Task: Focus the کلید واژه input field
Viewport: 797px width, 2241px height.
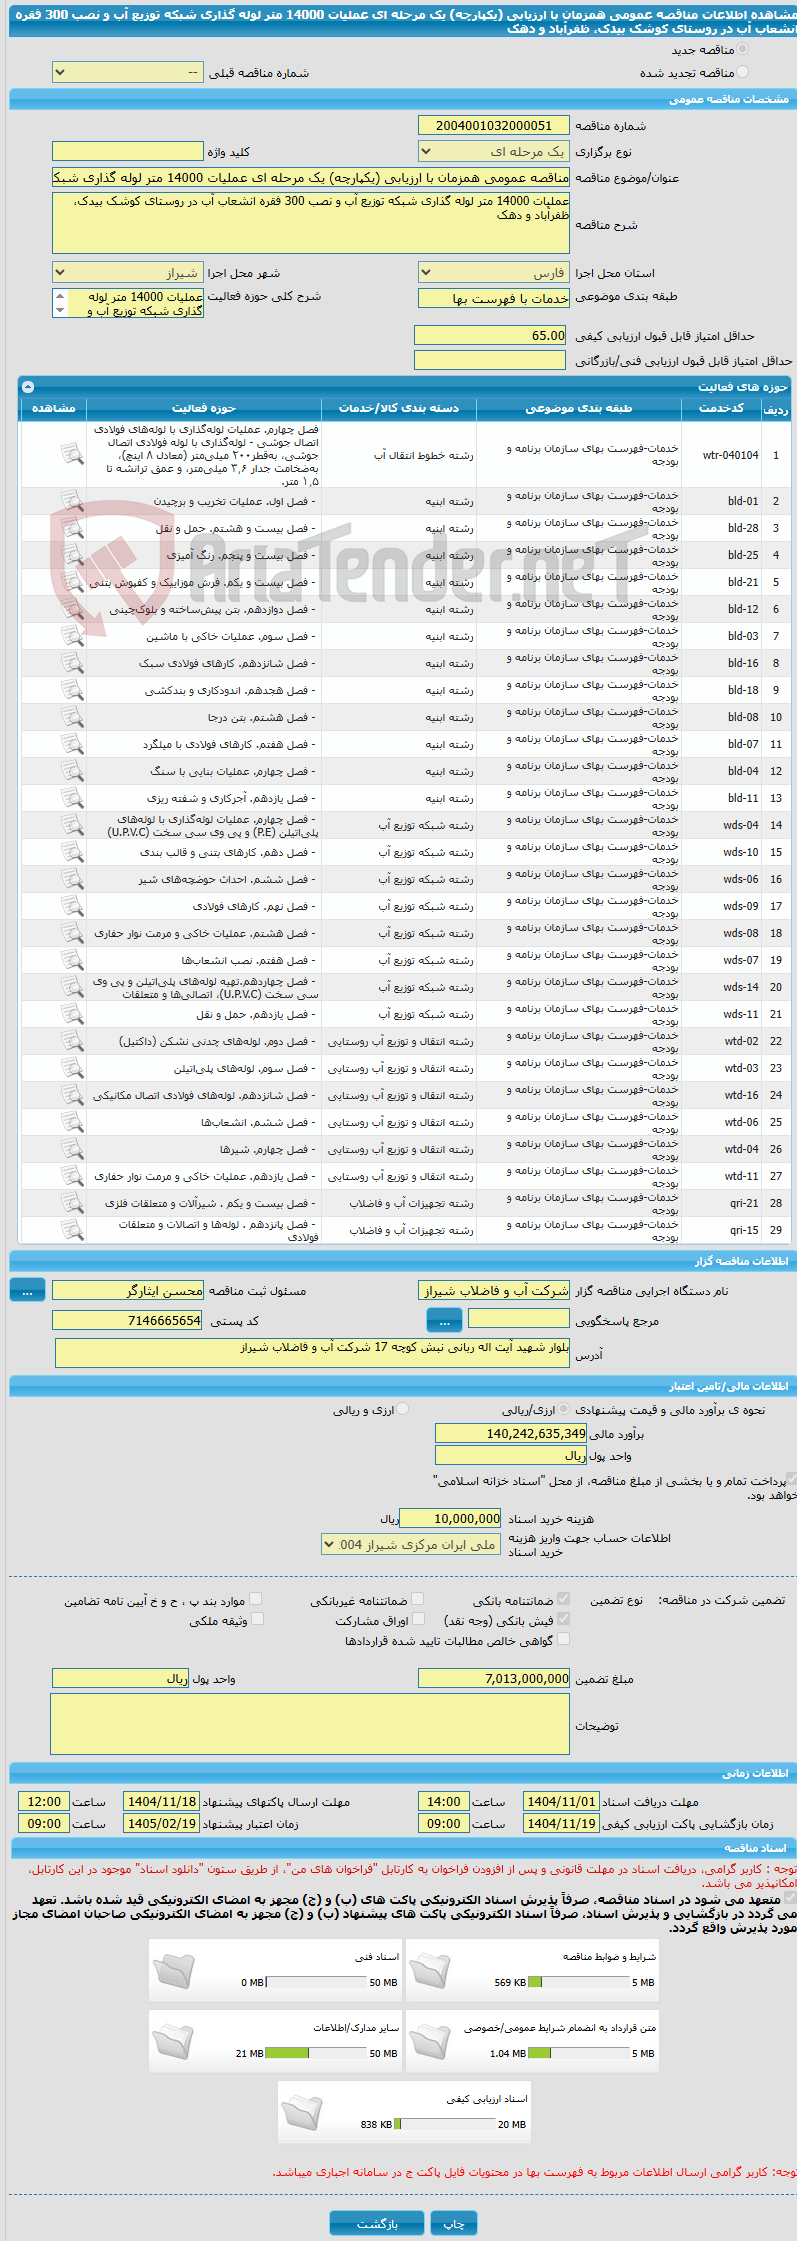Action: coord(127,151)
